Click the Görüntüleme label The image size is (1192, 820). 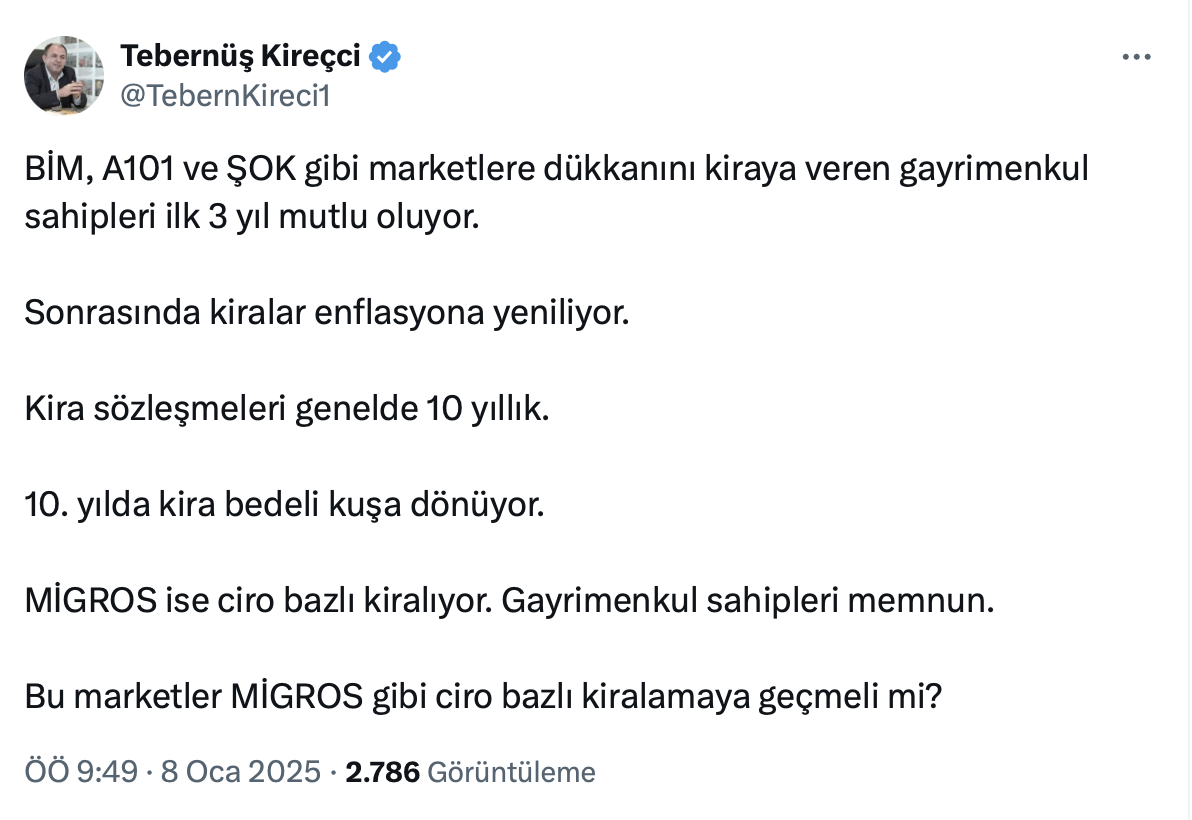[x=511, y=772]
